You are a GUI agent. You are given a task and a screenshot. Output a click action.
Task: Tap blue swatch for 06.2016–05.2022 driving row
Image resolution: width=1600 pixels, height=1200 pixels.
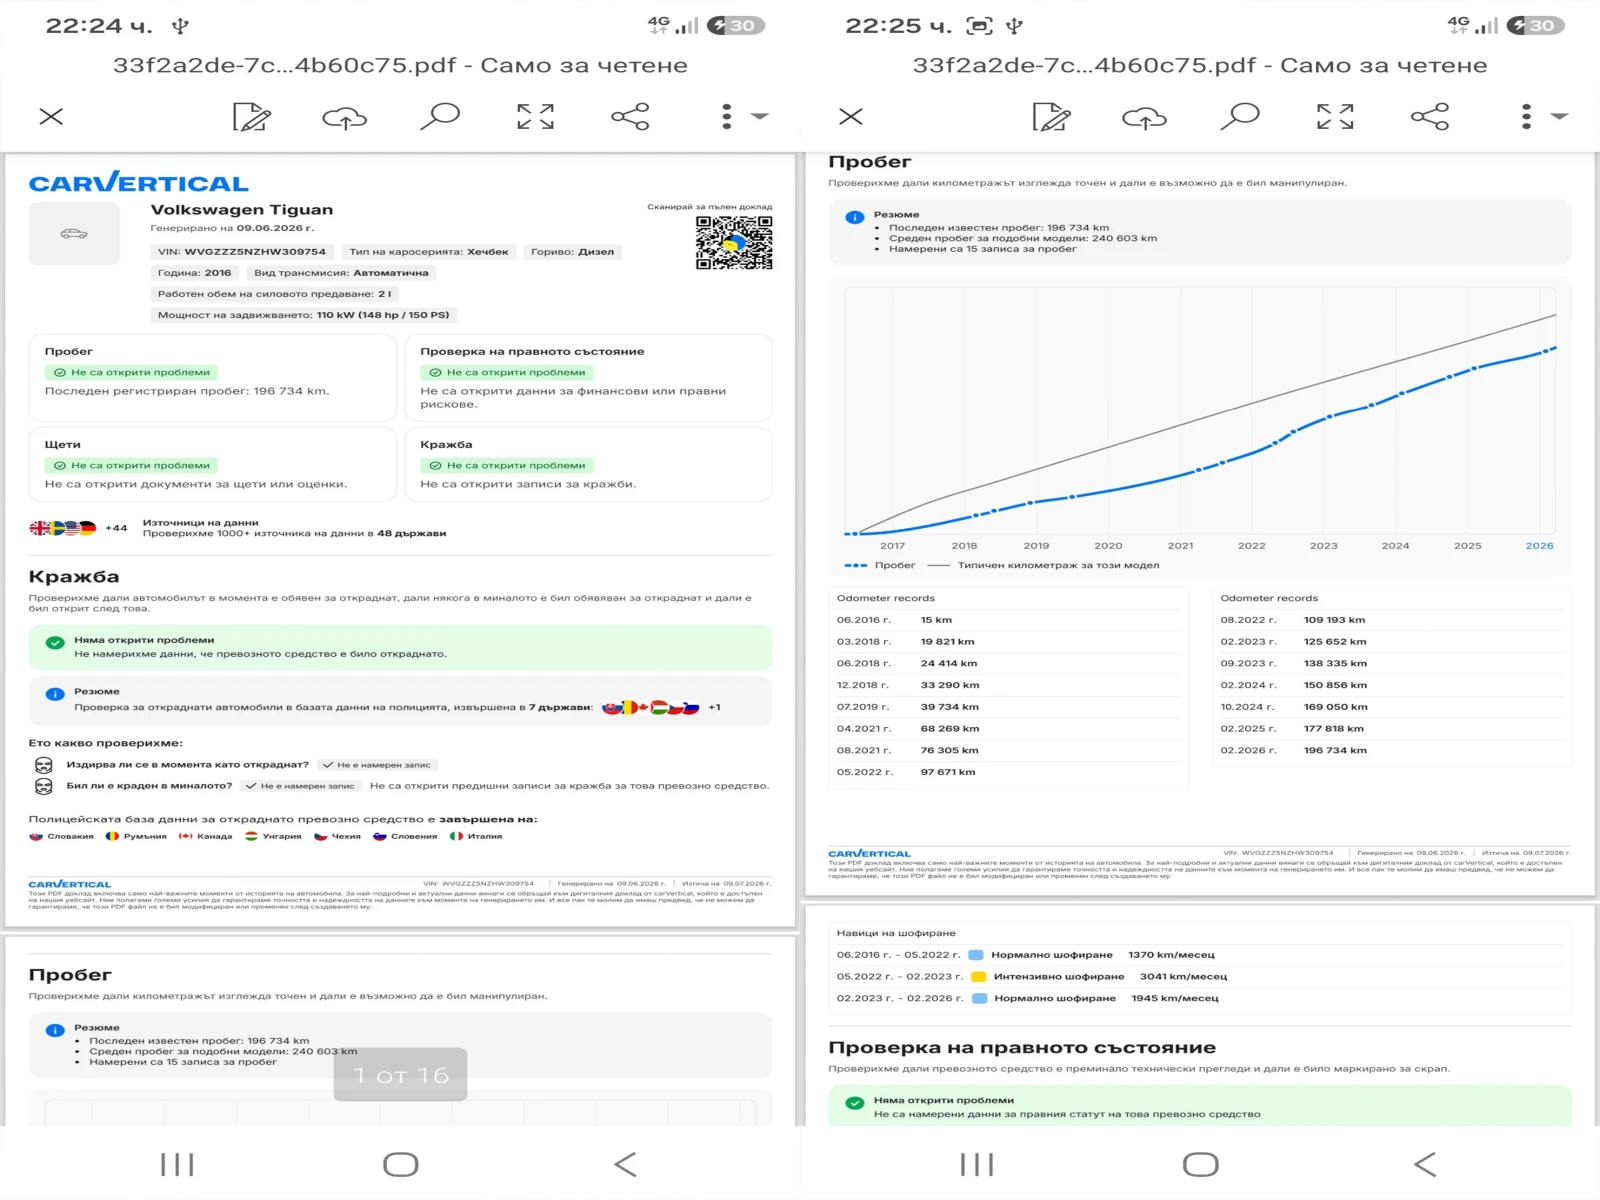click(976, 955)
